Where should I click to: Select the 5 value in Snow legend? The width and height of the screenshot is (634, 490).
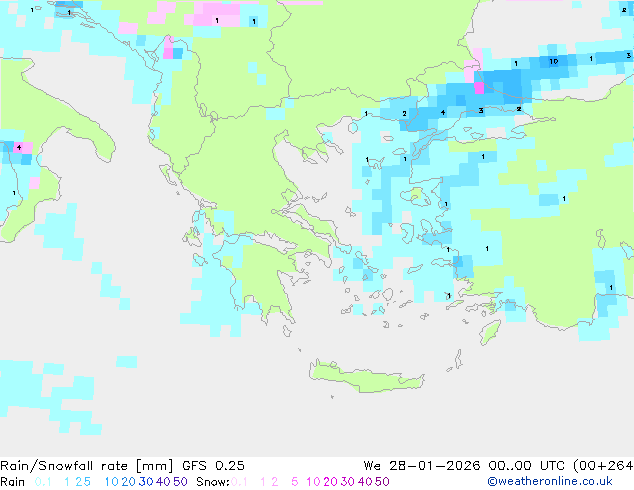[295, 482]
